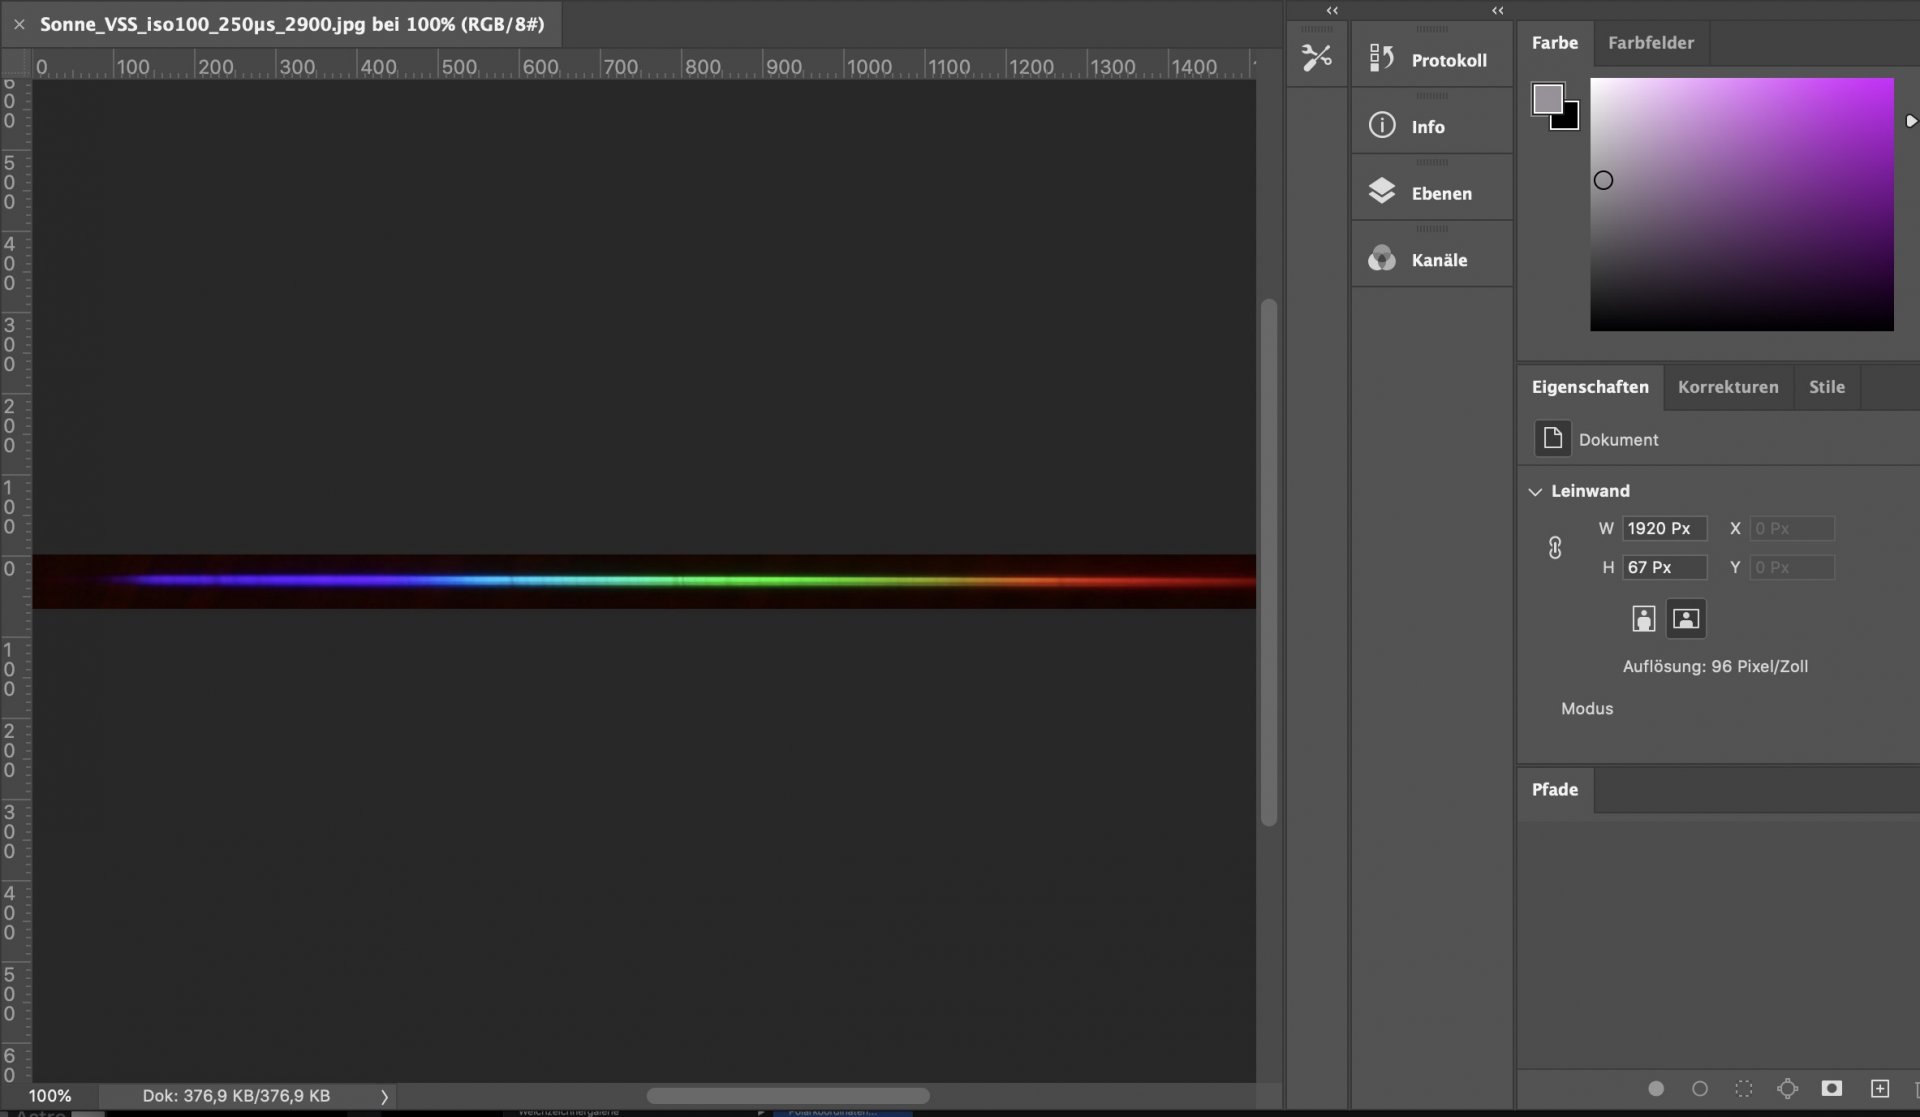
Task: Click the spectrum image on the canvas
Action: pos(644,581)
